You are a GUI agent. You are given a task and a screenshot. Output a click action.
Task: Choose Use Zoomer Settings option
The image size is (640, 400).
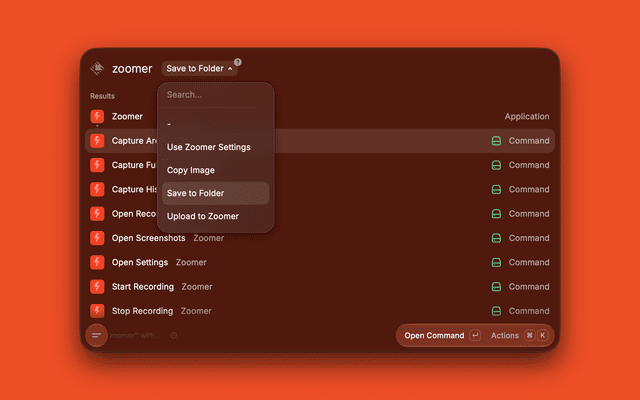pyautogui.click(x=216, y=147)
